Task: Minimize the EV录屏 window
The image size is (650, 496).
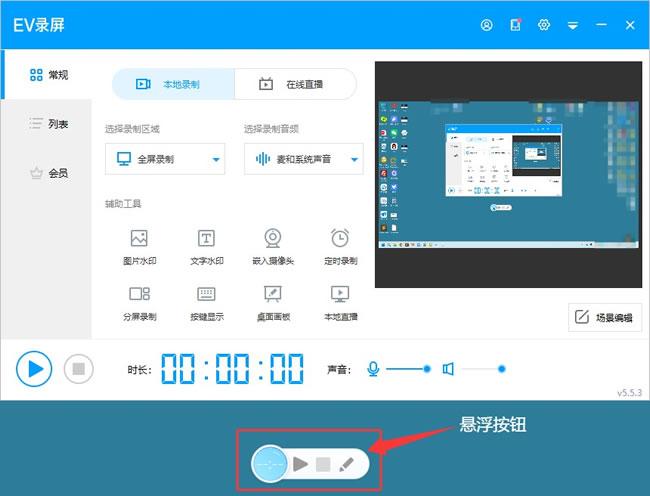Action: [601, 25]
